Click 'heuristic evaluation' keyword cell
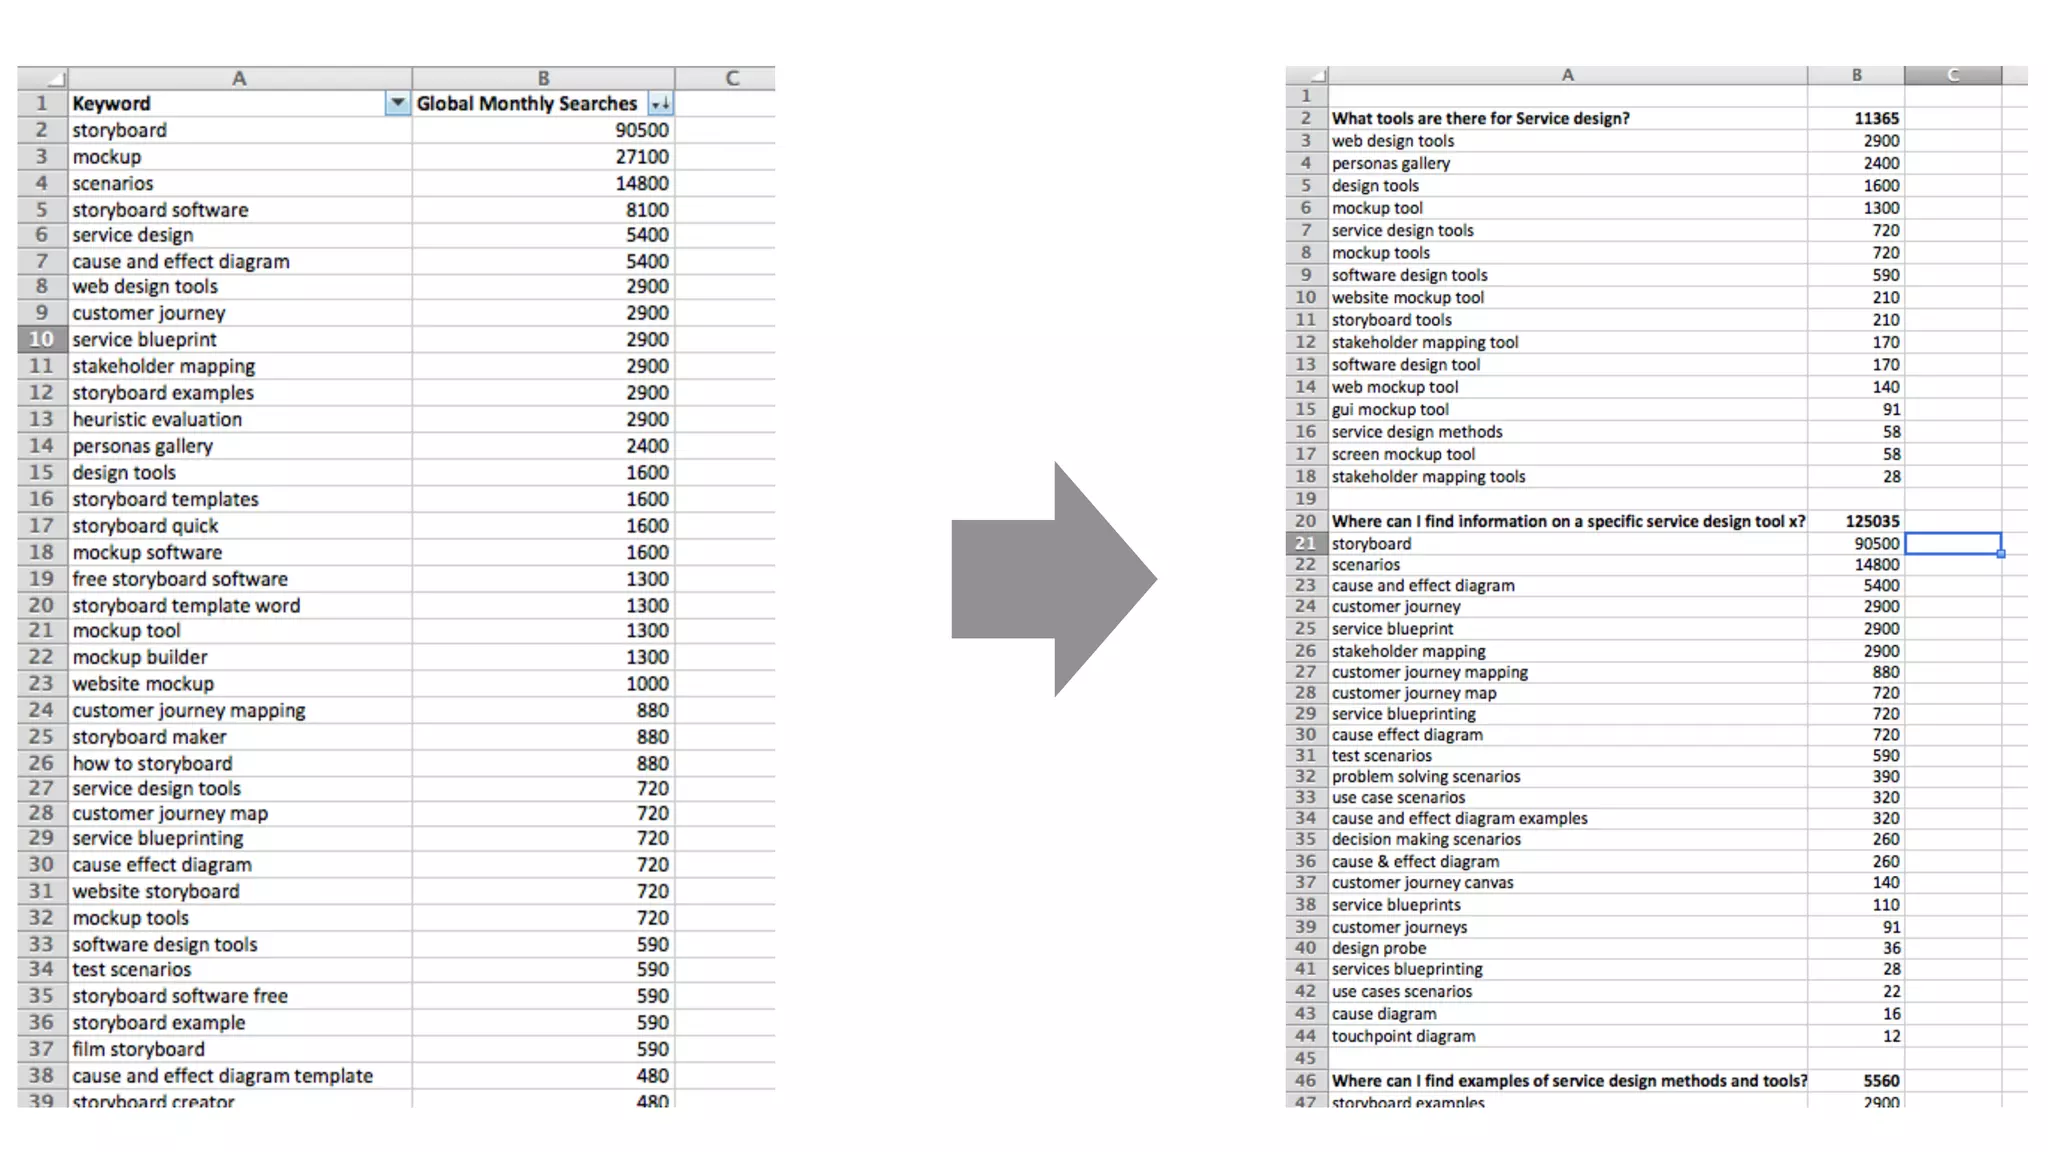Screen dimensions: 2048x1152 (x=157, y=419)
